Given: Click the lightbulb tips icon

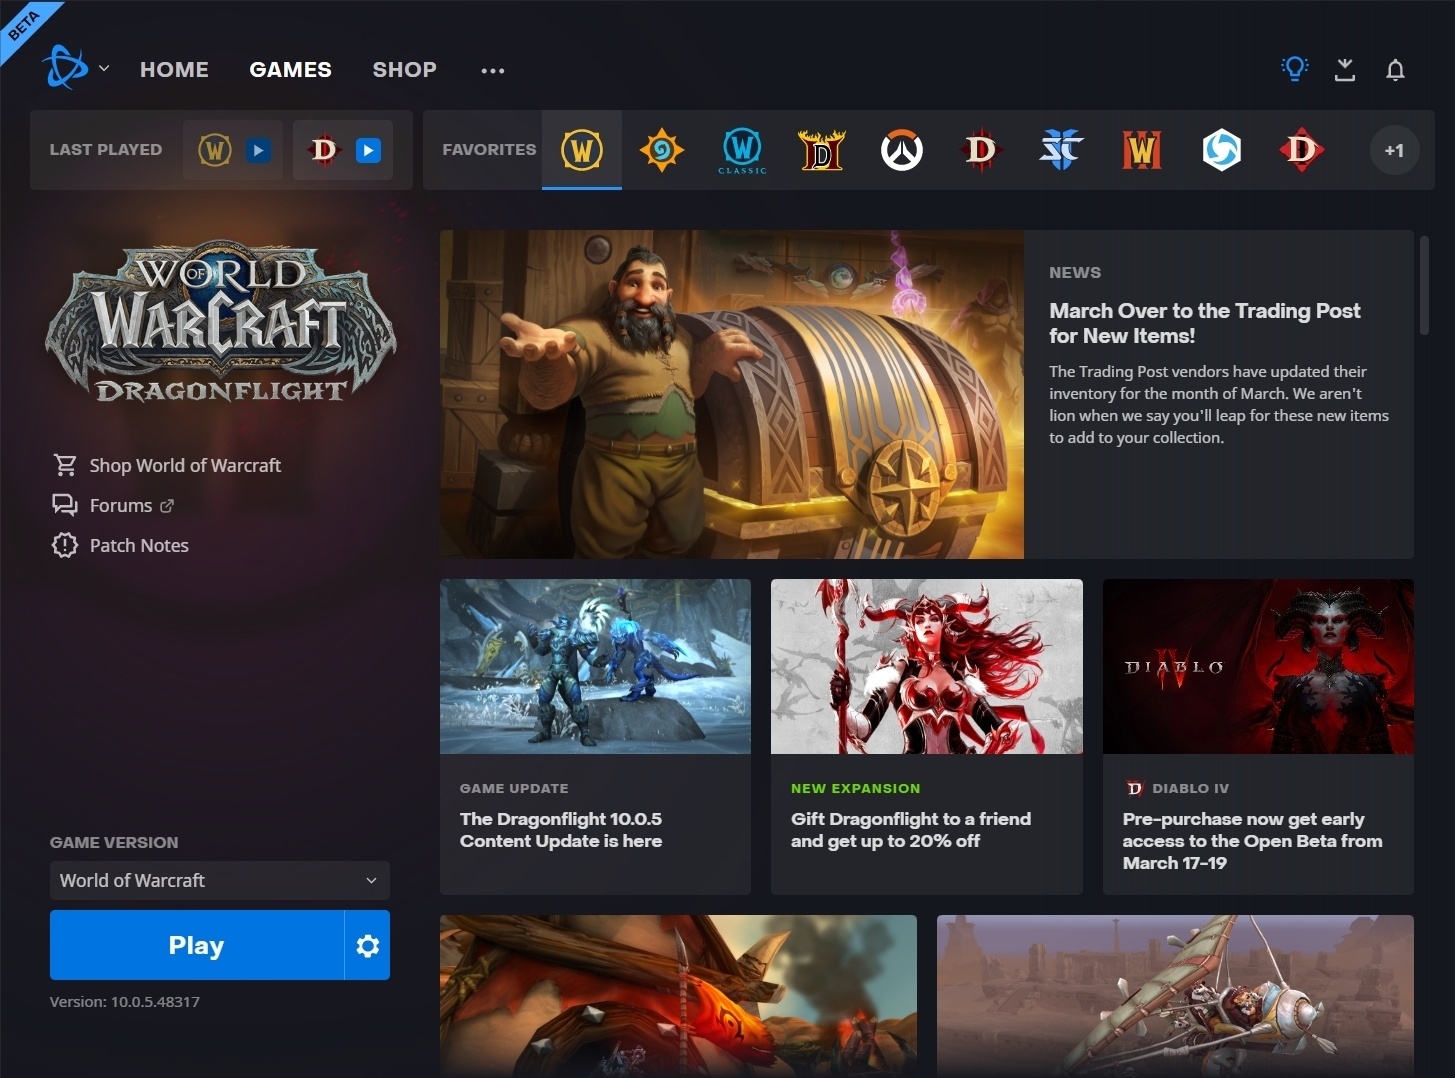Looking at the screenshot, I should point(1295,68).
